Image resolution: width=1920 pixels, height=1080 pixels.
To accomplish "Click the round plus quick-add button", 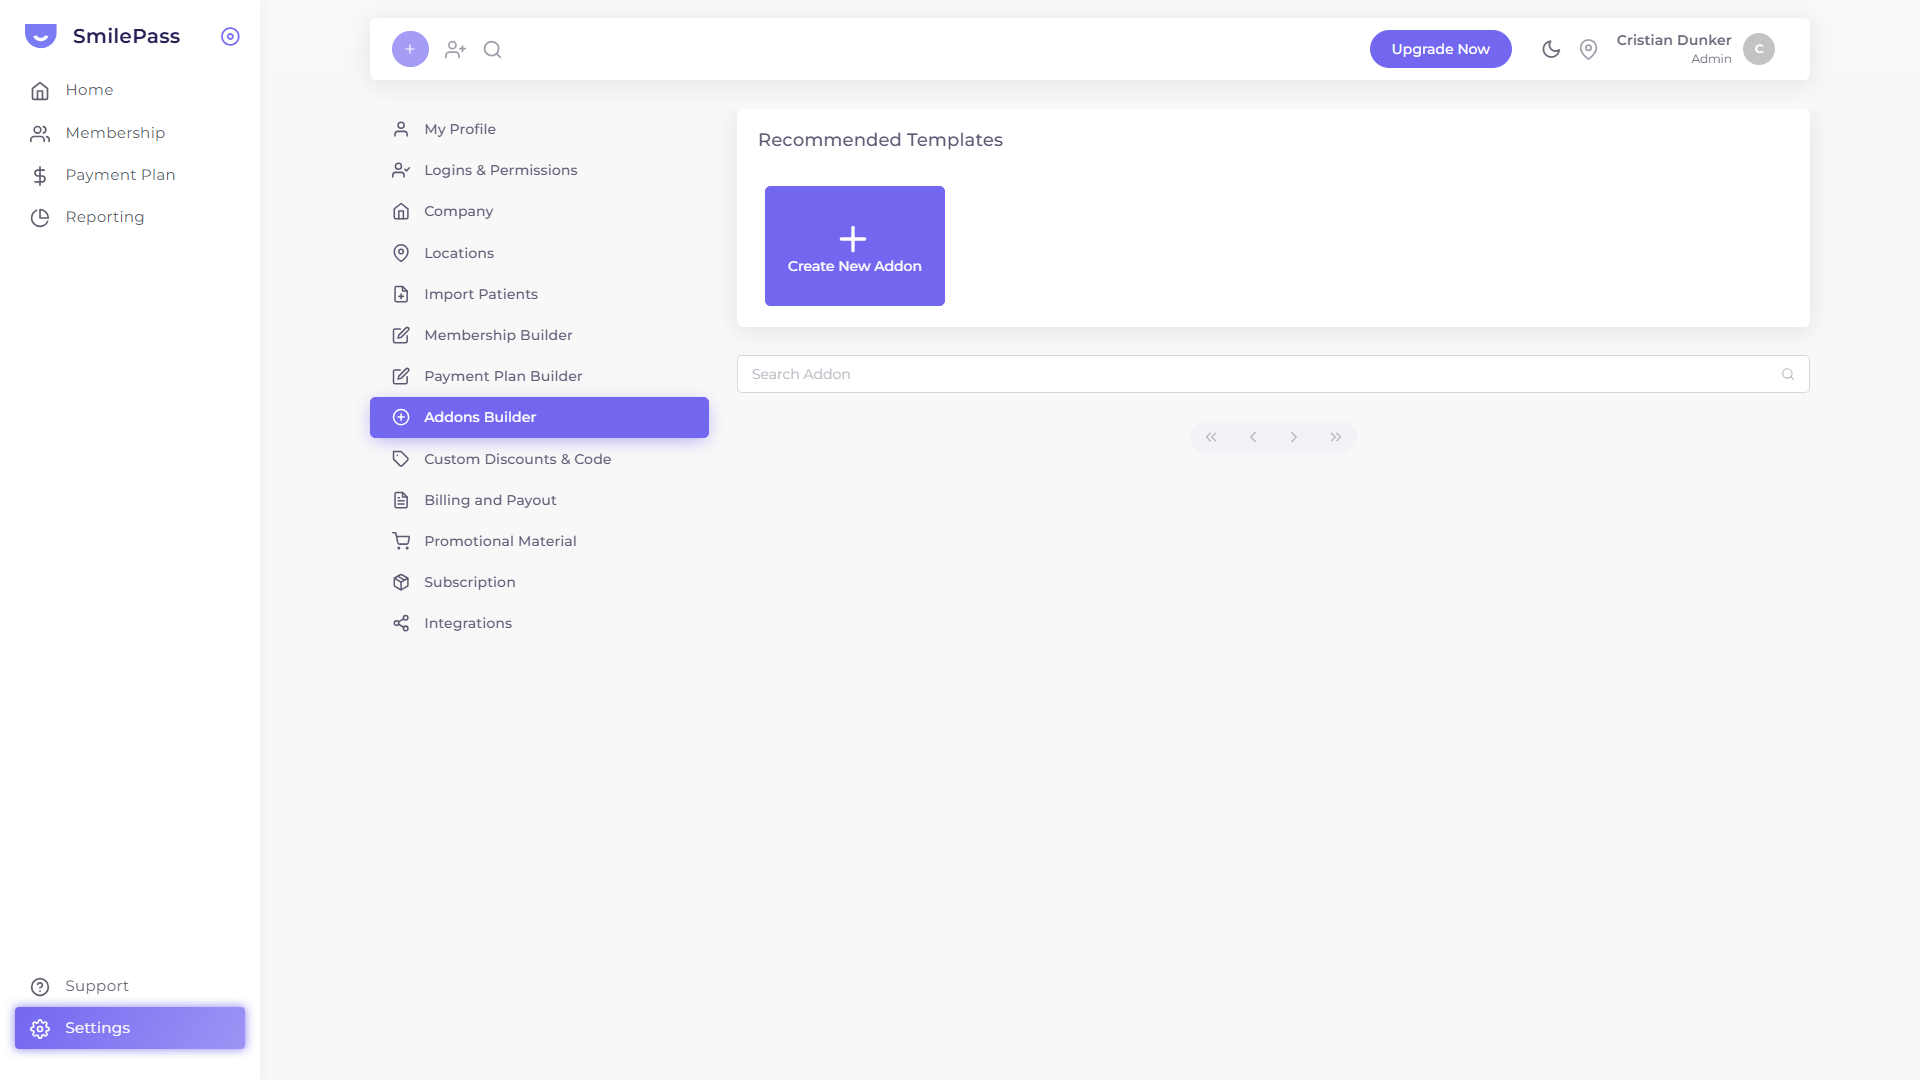I will pyautogui.click(x=410, y=49).
